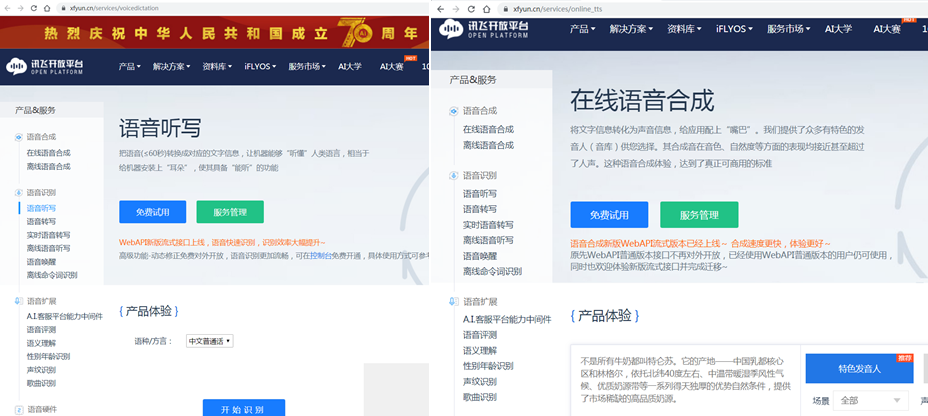Viewport: 928px width, 416px height.
Task: Click the 讯飞开放平台 logo in the right window
Action: (485, 29)
